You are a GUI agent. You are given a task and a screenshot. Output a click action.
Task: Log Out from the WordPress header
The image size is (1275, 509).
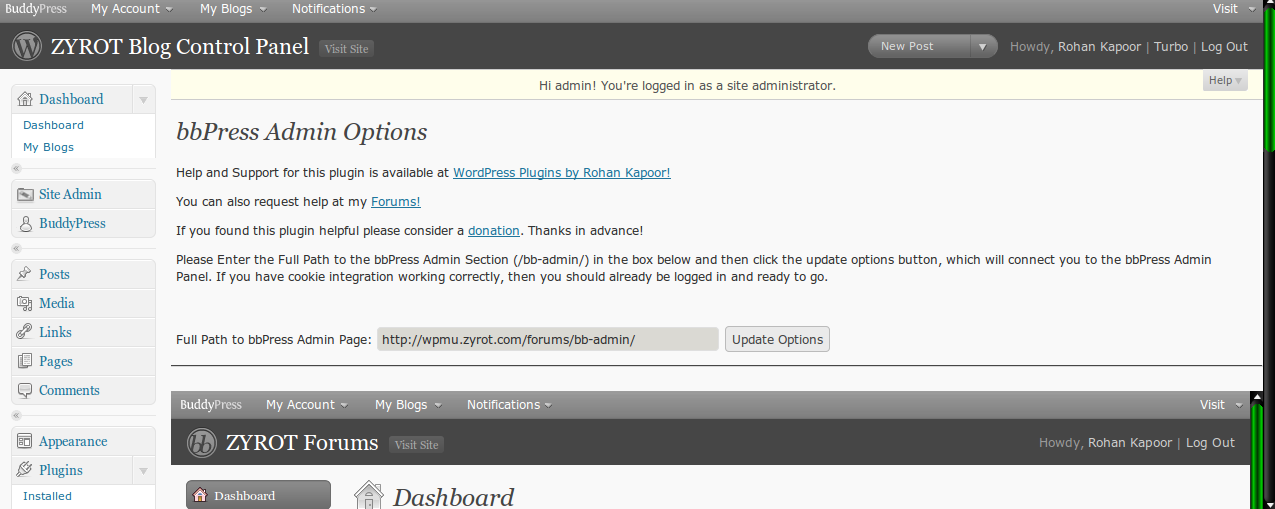(x=1224, y=47)
